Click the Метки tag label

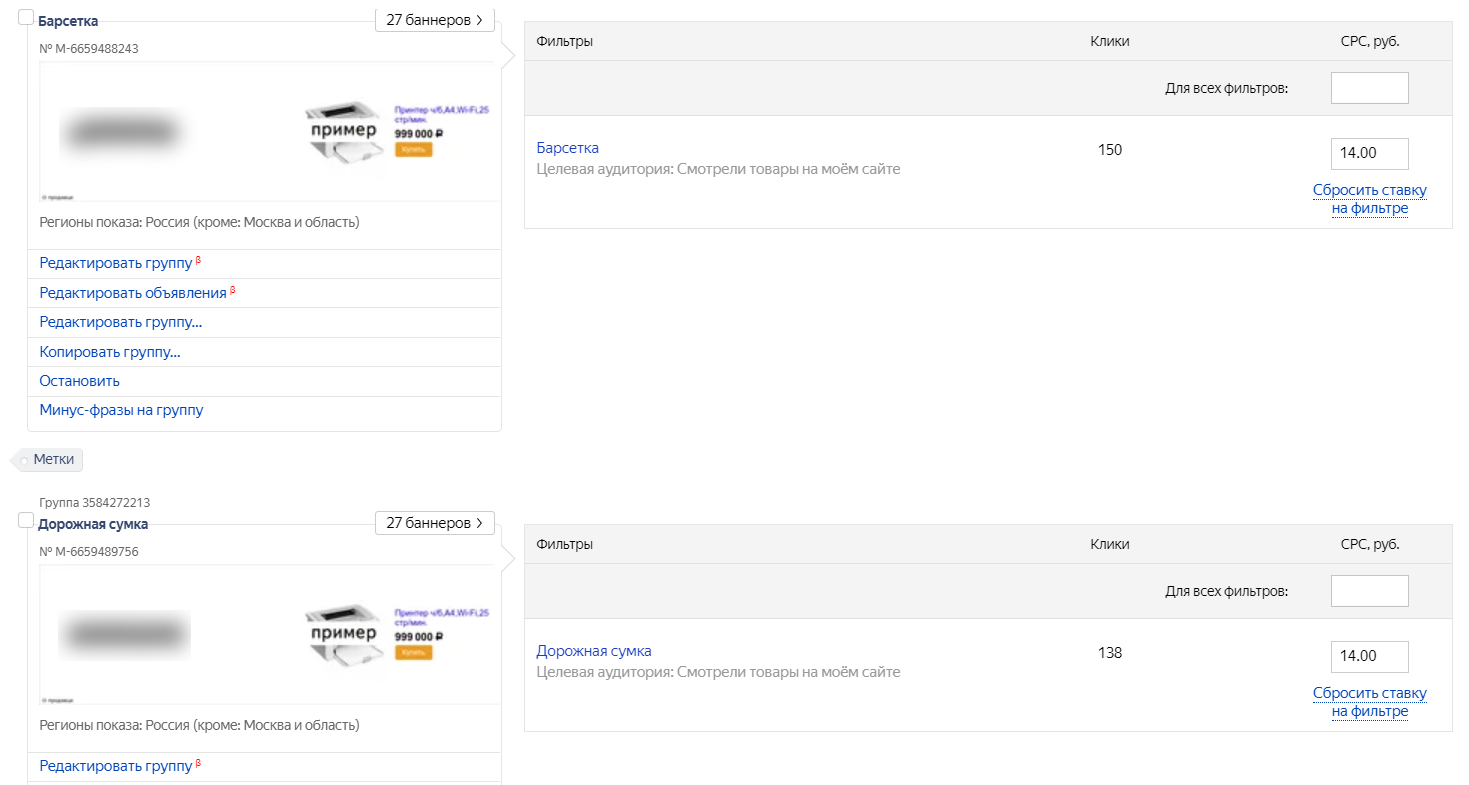point(53,459)
